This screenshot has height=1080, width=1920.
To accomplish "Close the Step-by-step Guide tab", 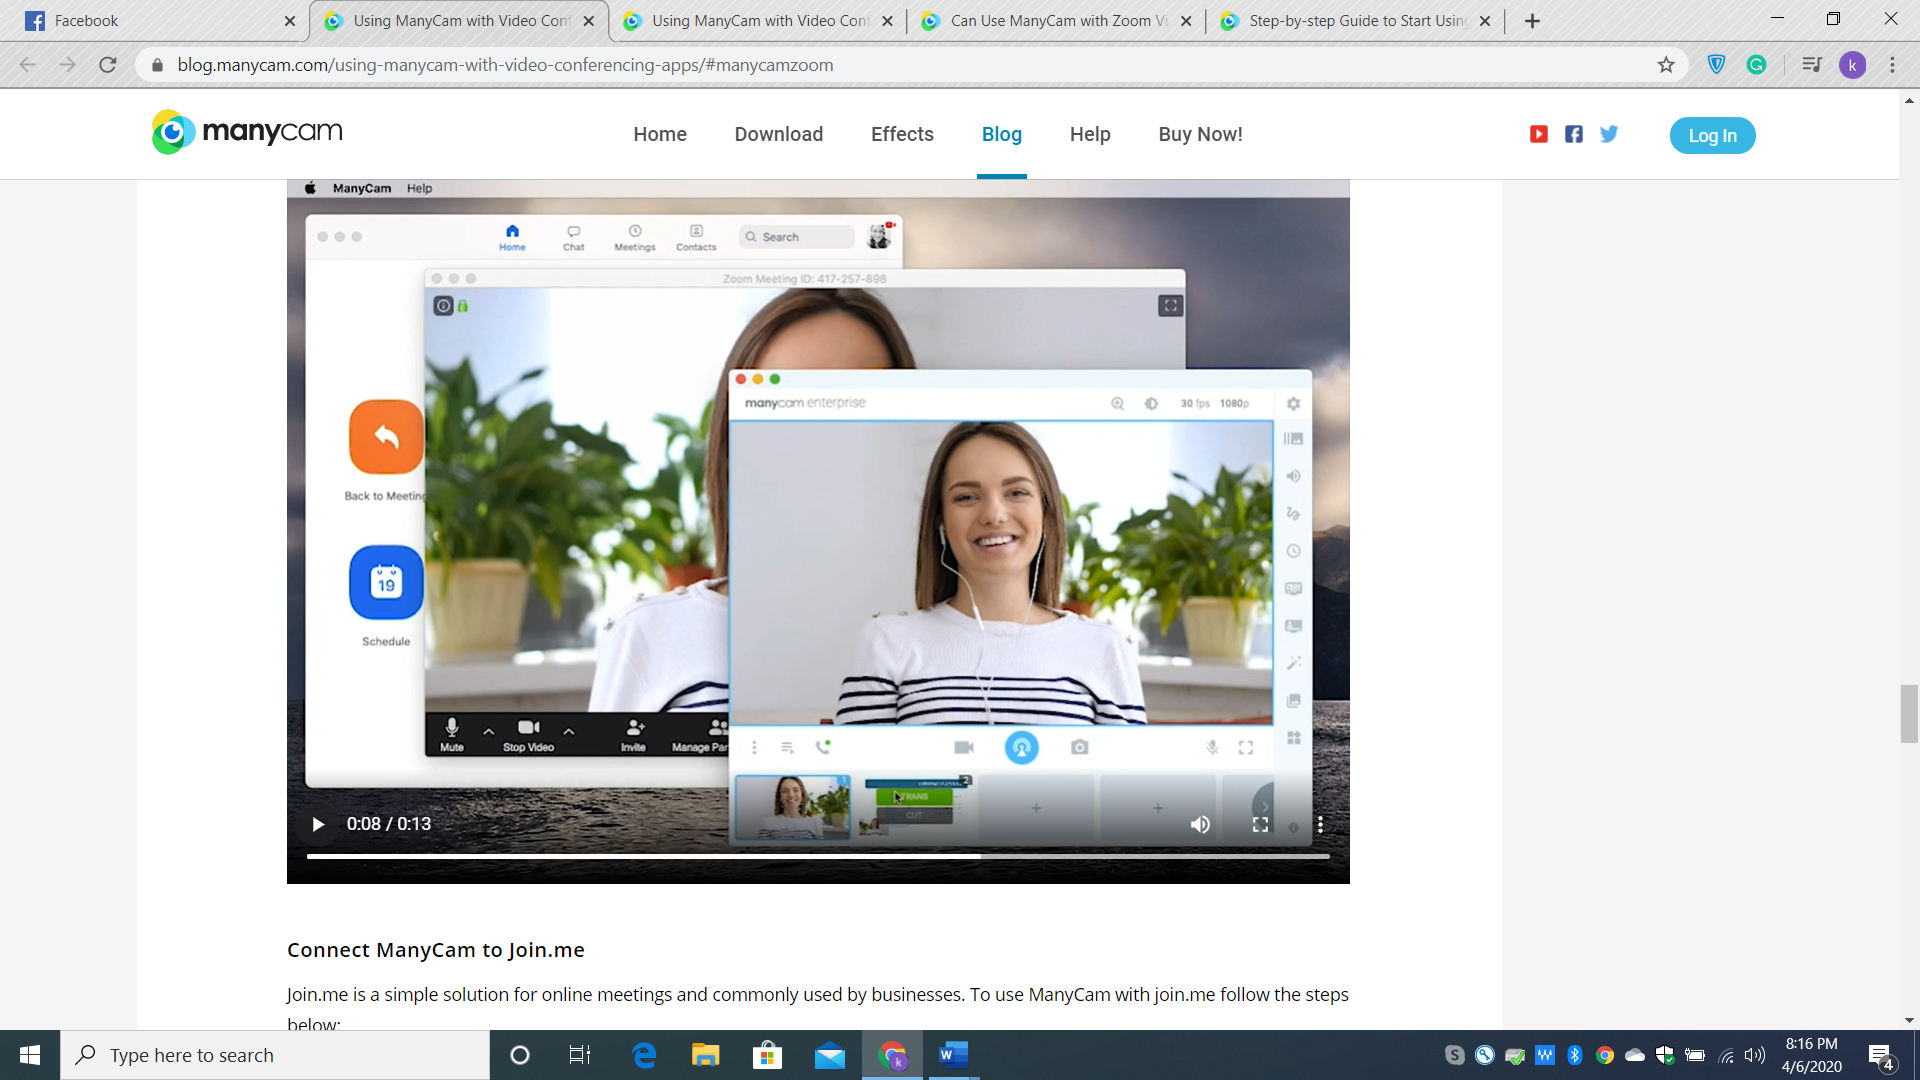I will click(x=1485, y=21).
